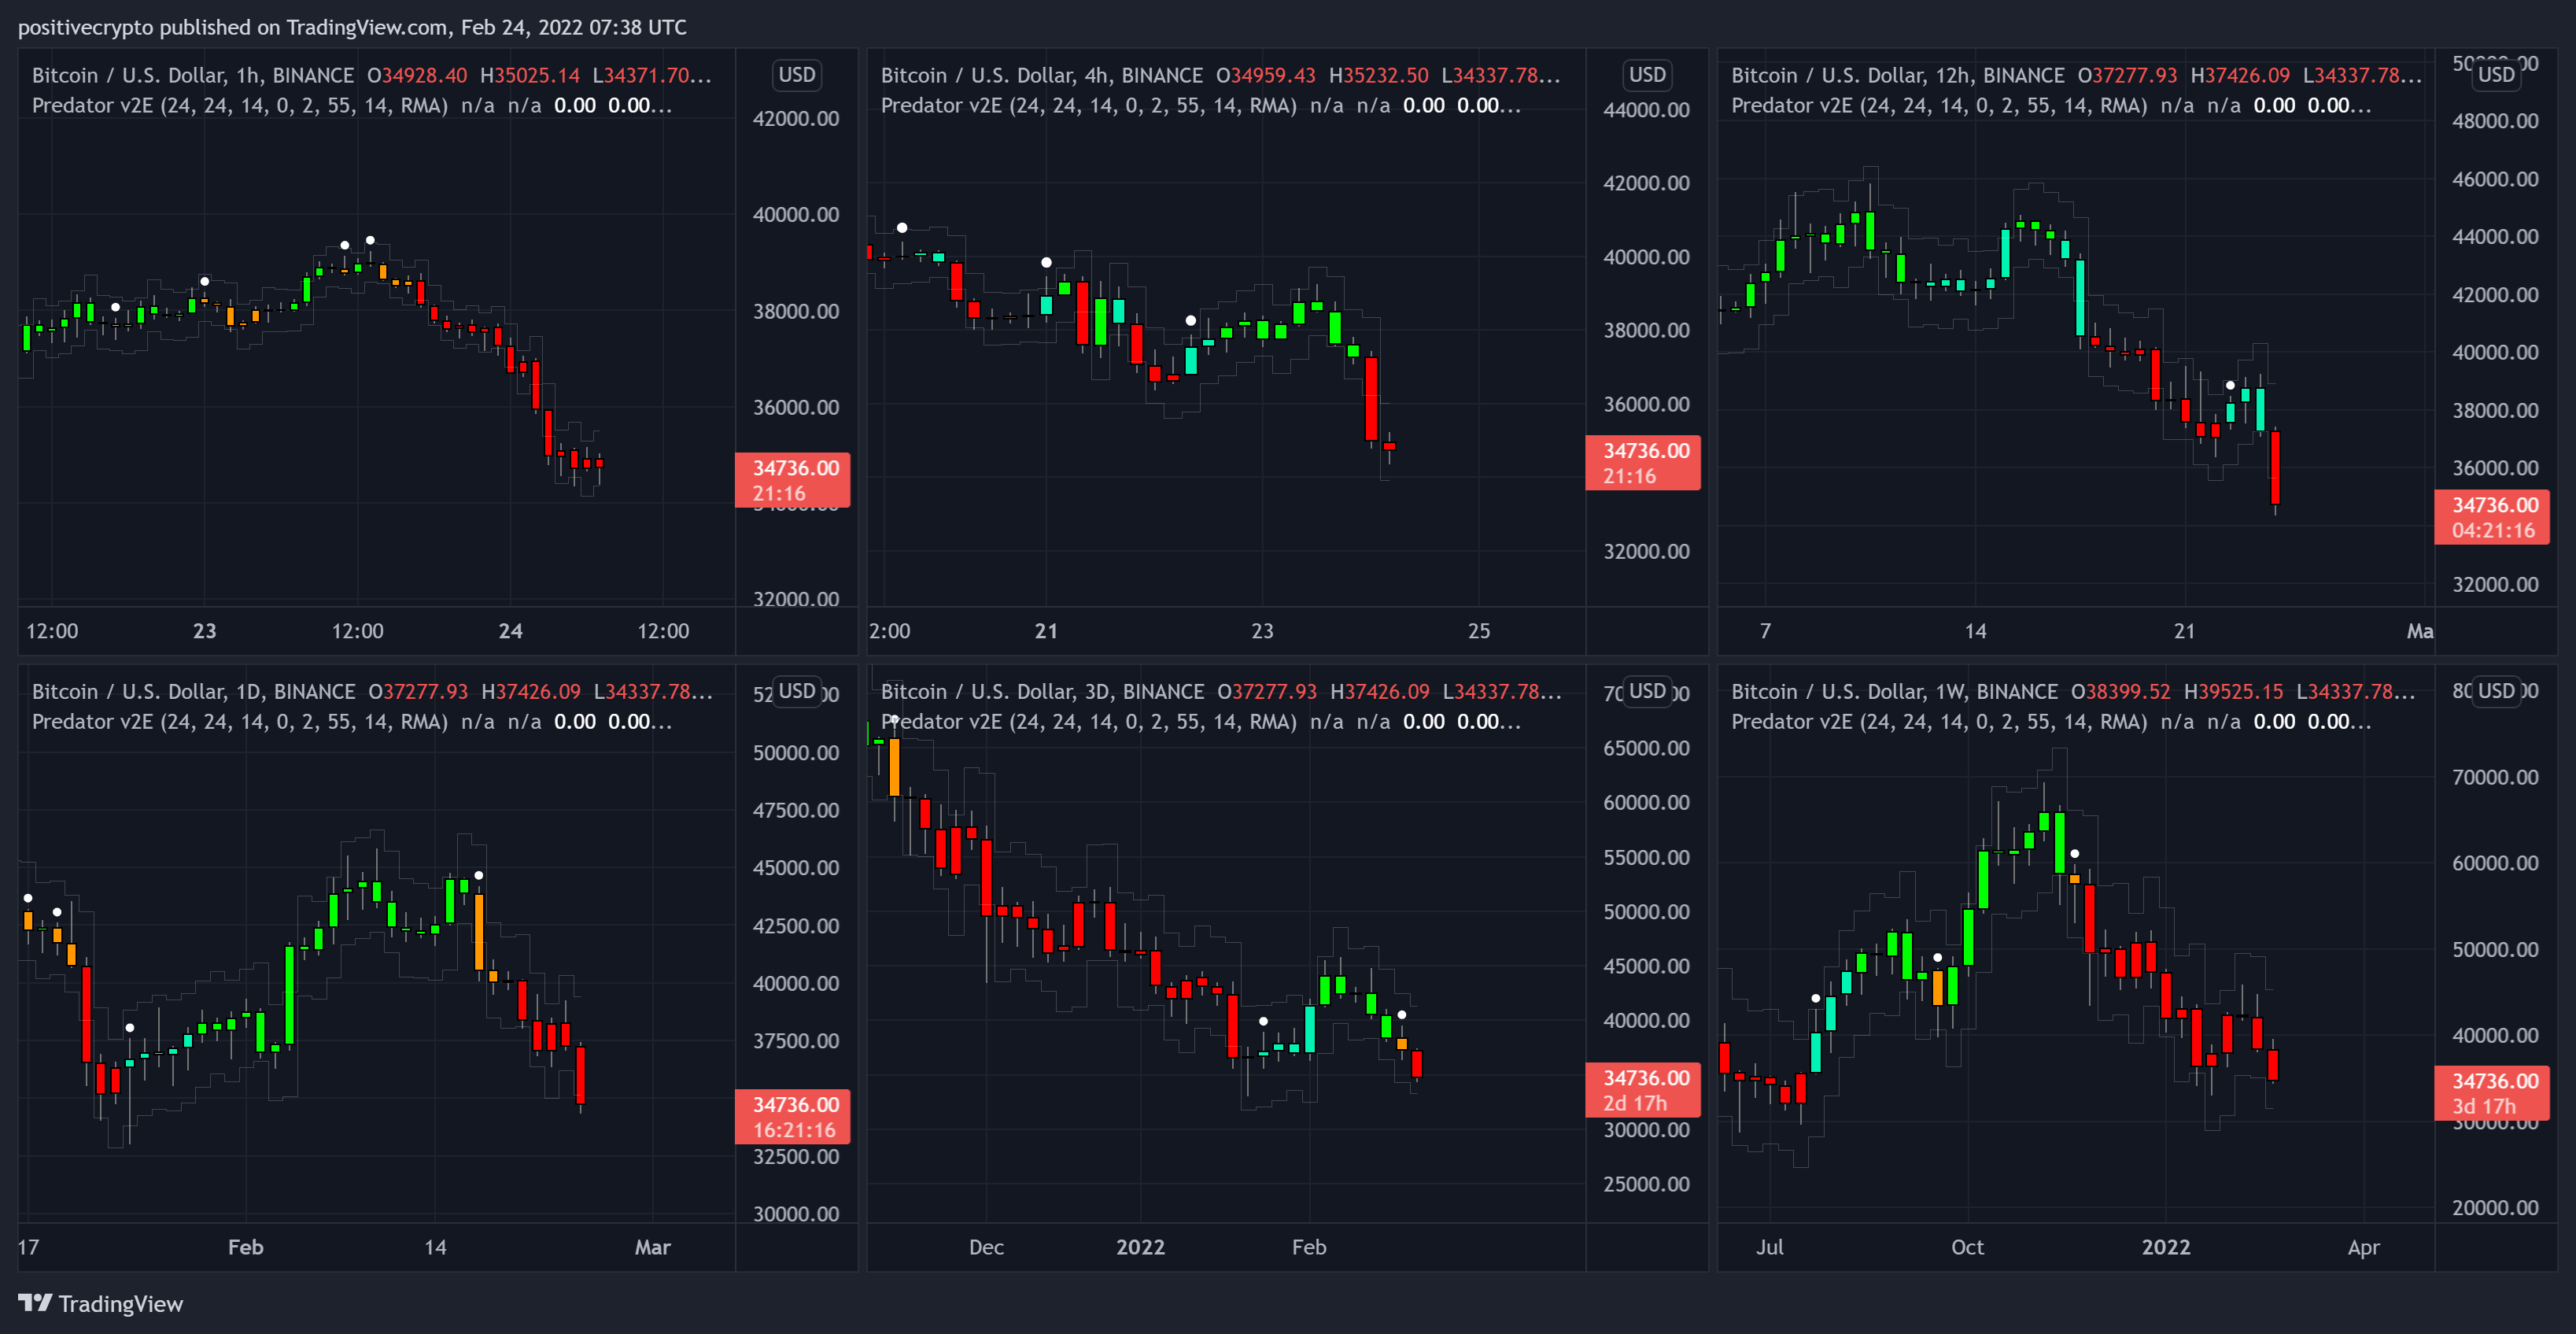Click the USD currency button on 1h chart
This screenshot has width=2576, height=1334.
(796, 75)
